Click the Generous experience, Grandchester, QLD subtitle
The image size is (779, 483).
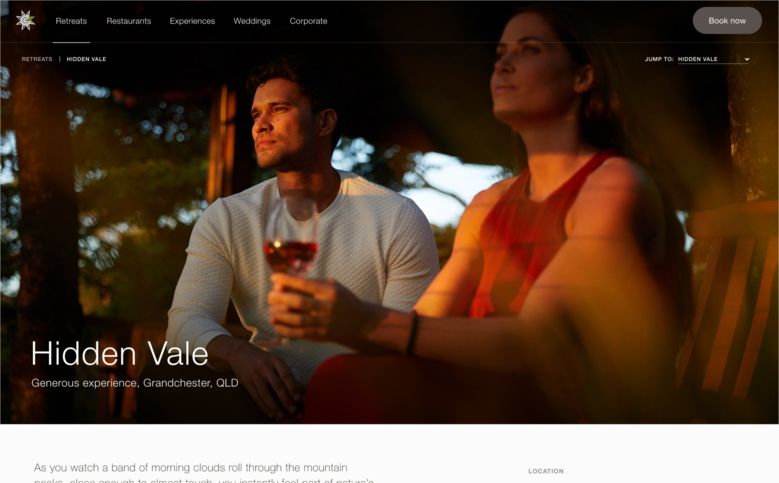pos(135,383)
